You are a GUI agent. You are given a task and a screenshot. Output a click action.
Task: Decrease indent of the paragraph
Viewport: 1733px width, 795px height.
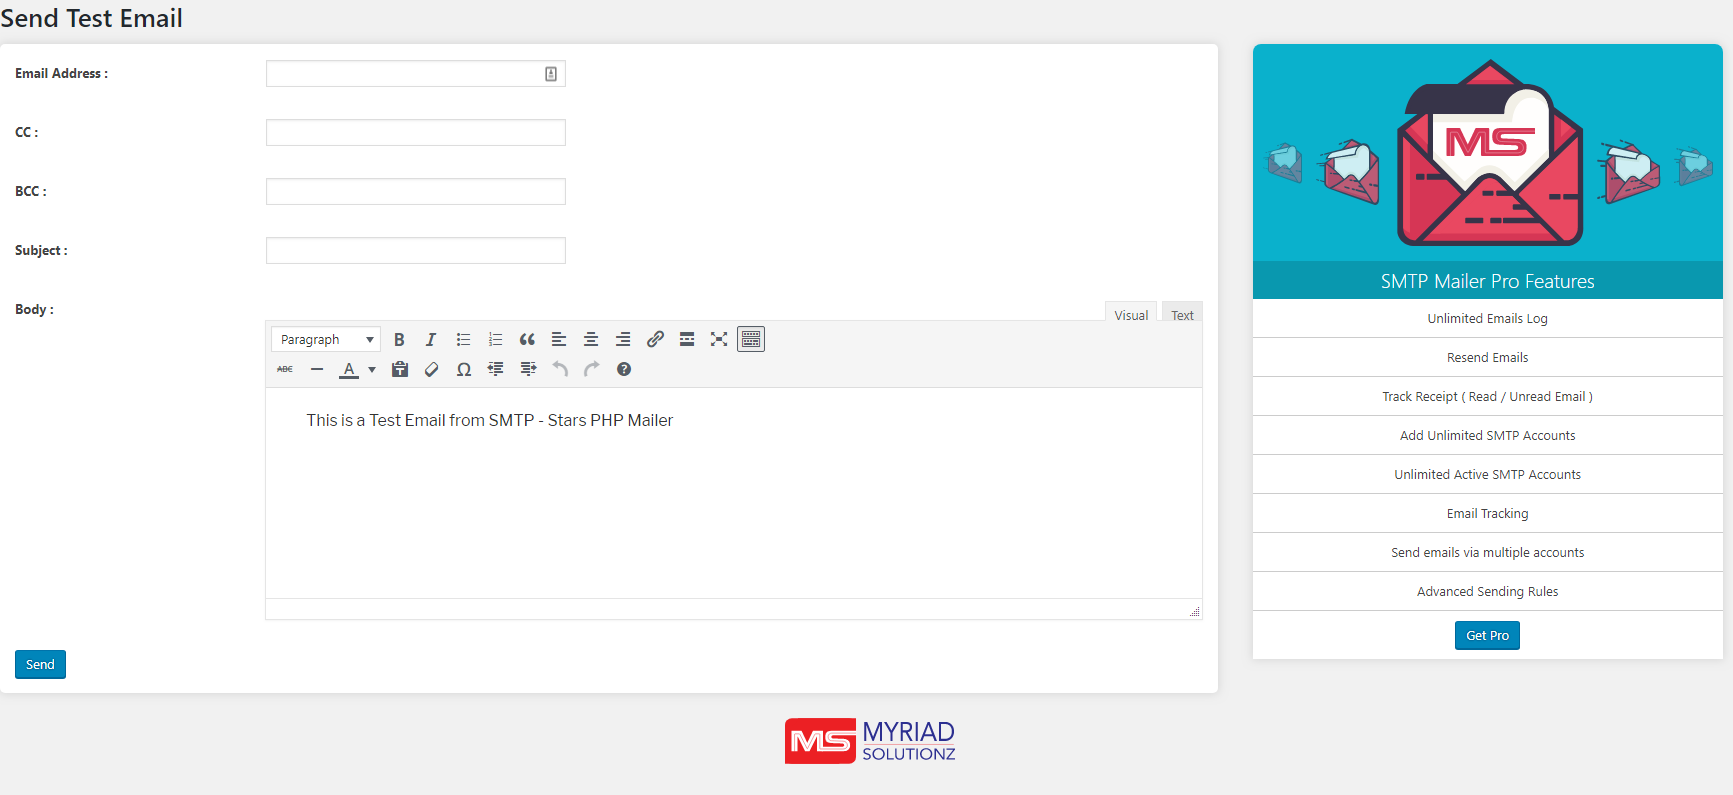coord(496,370)
